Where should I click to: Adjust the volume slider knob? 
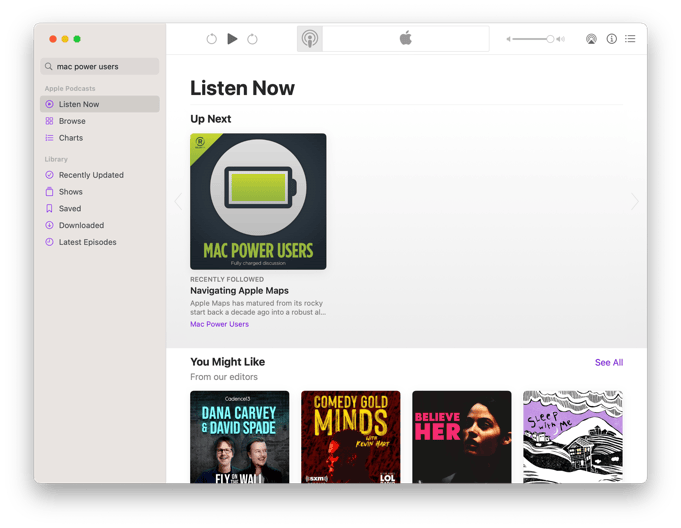pyautogui.click(x=550, y=39)
